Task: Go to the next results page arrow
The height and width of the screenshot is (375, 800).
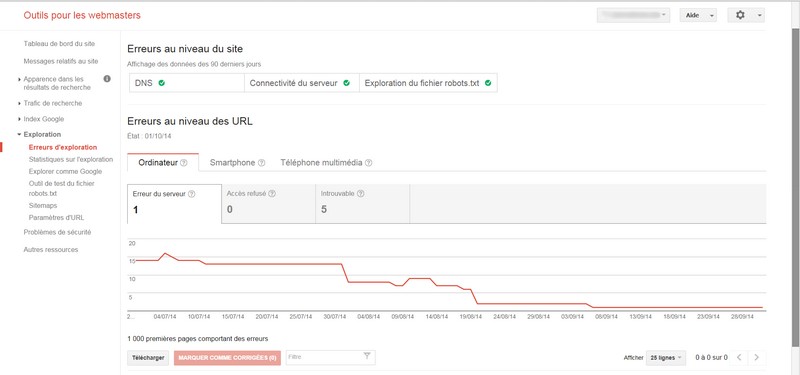Action: (757, 357)
